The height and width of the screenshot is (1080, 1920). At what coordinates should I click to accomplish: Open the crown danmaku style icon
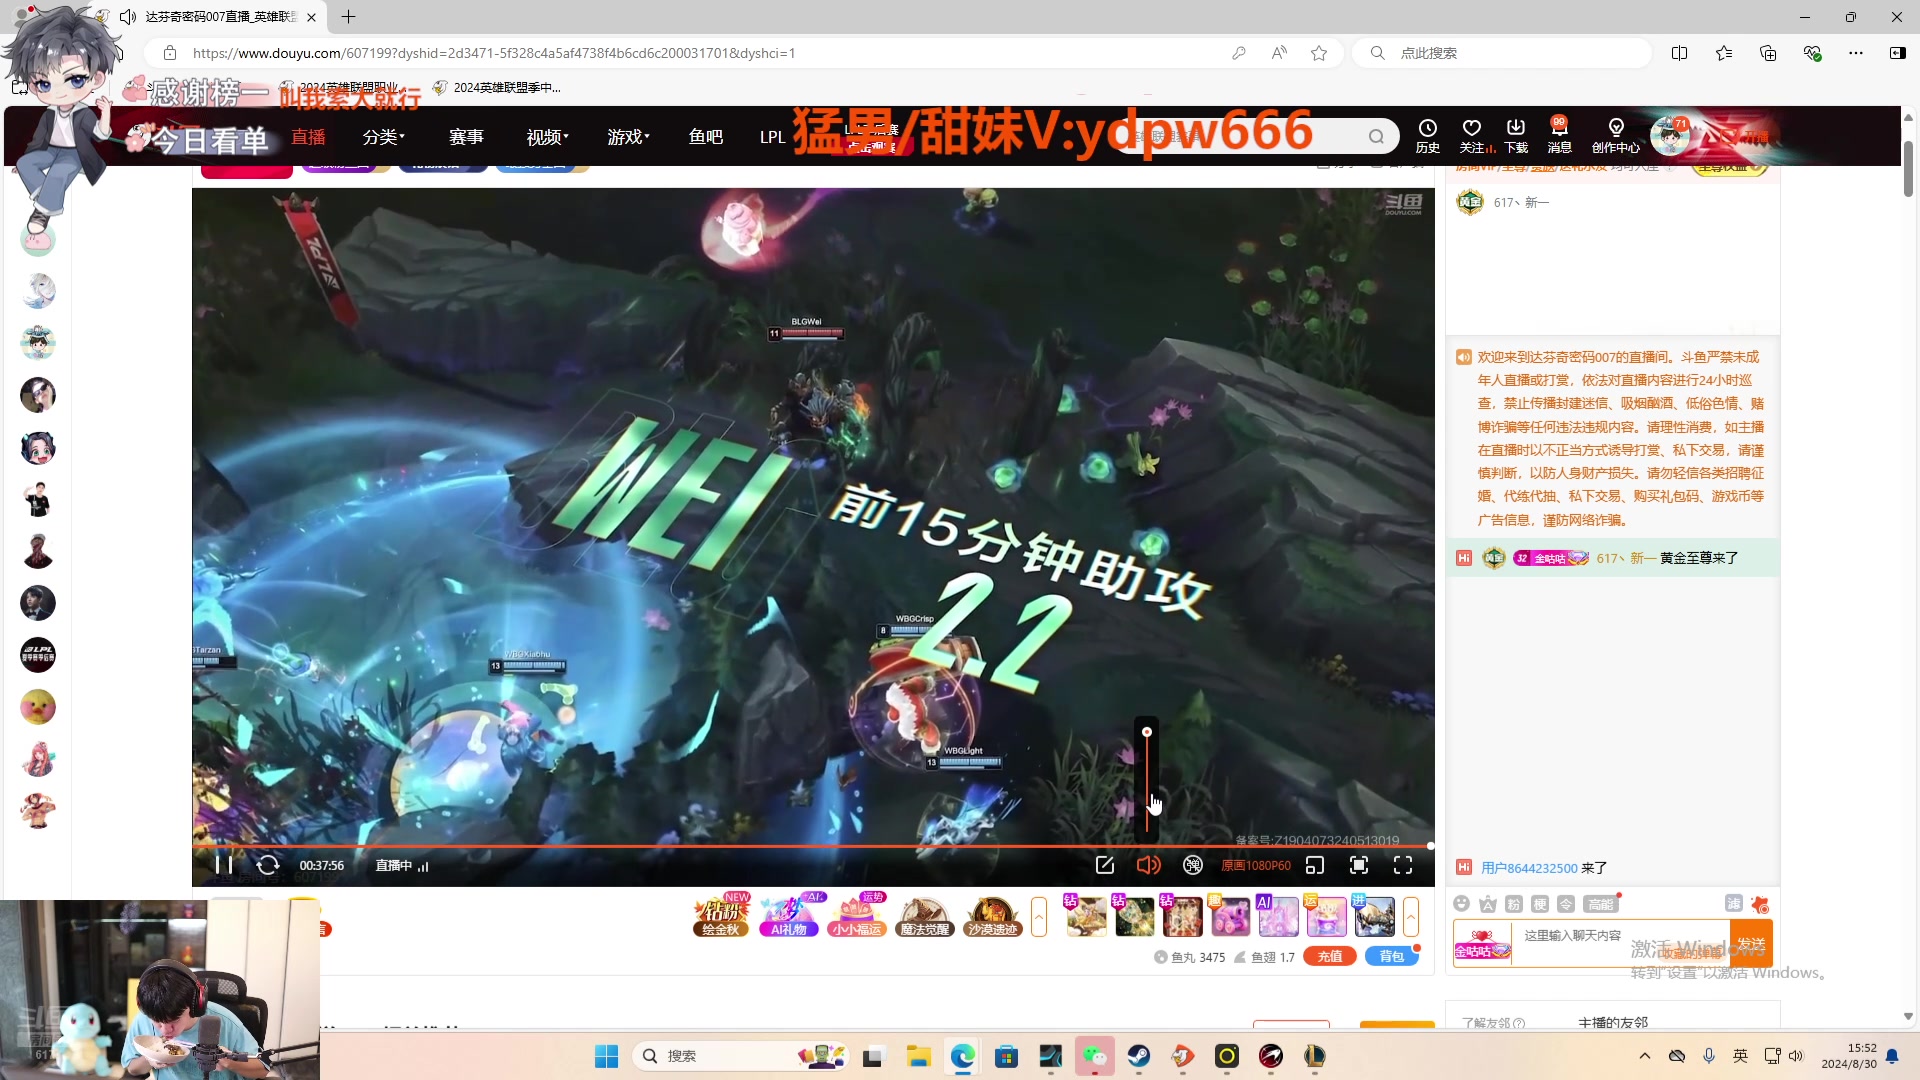(1488, 904)
